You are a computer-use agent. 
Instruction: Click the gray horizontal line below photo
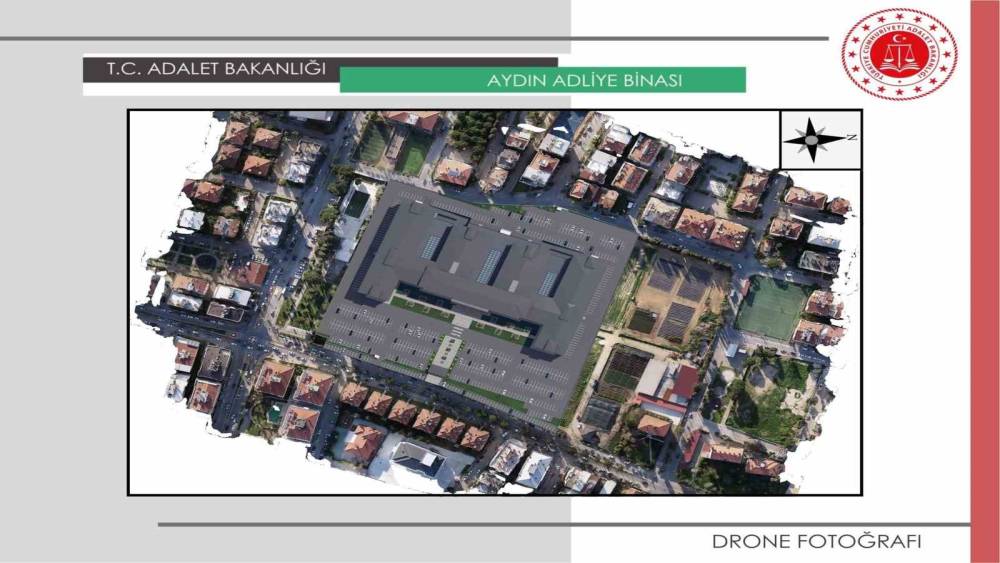(560, 524)
